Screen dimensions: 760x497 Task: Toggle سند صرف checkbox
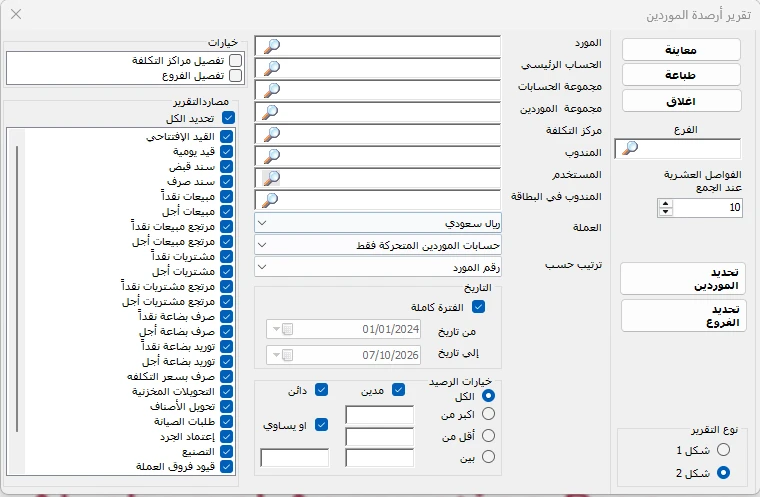click(x=226, y=182)
